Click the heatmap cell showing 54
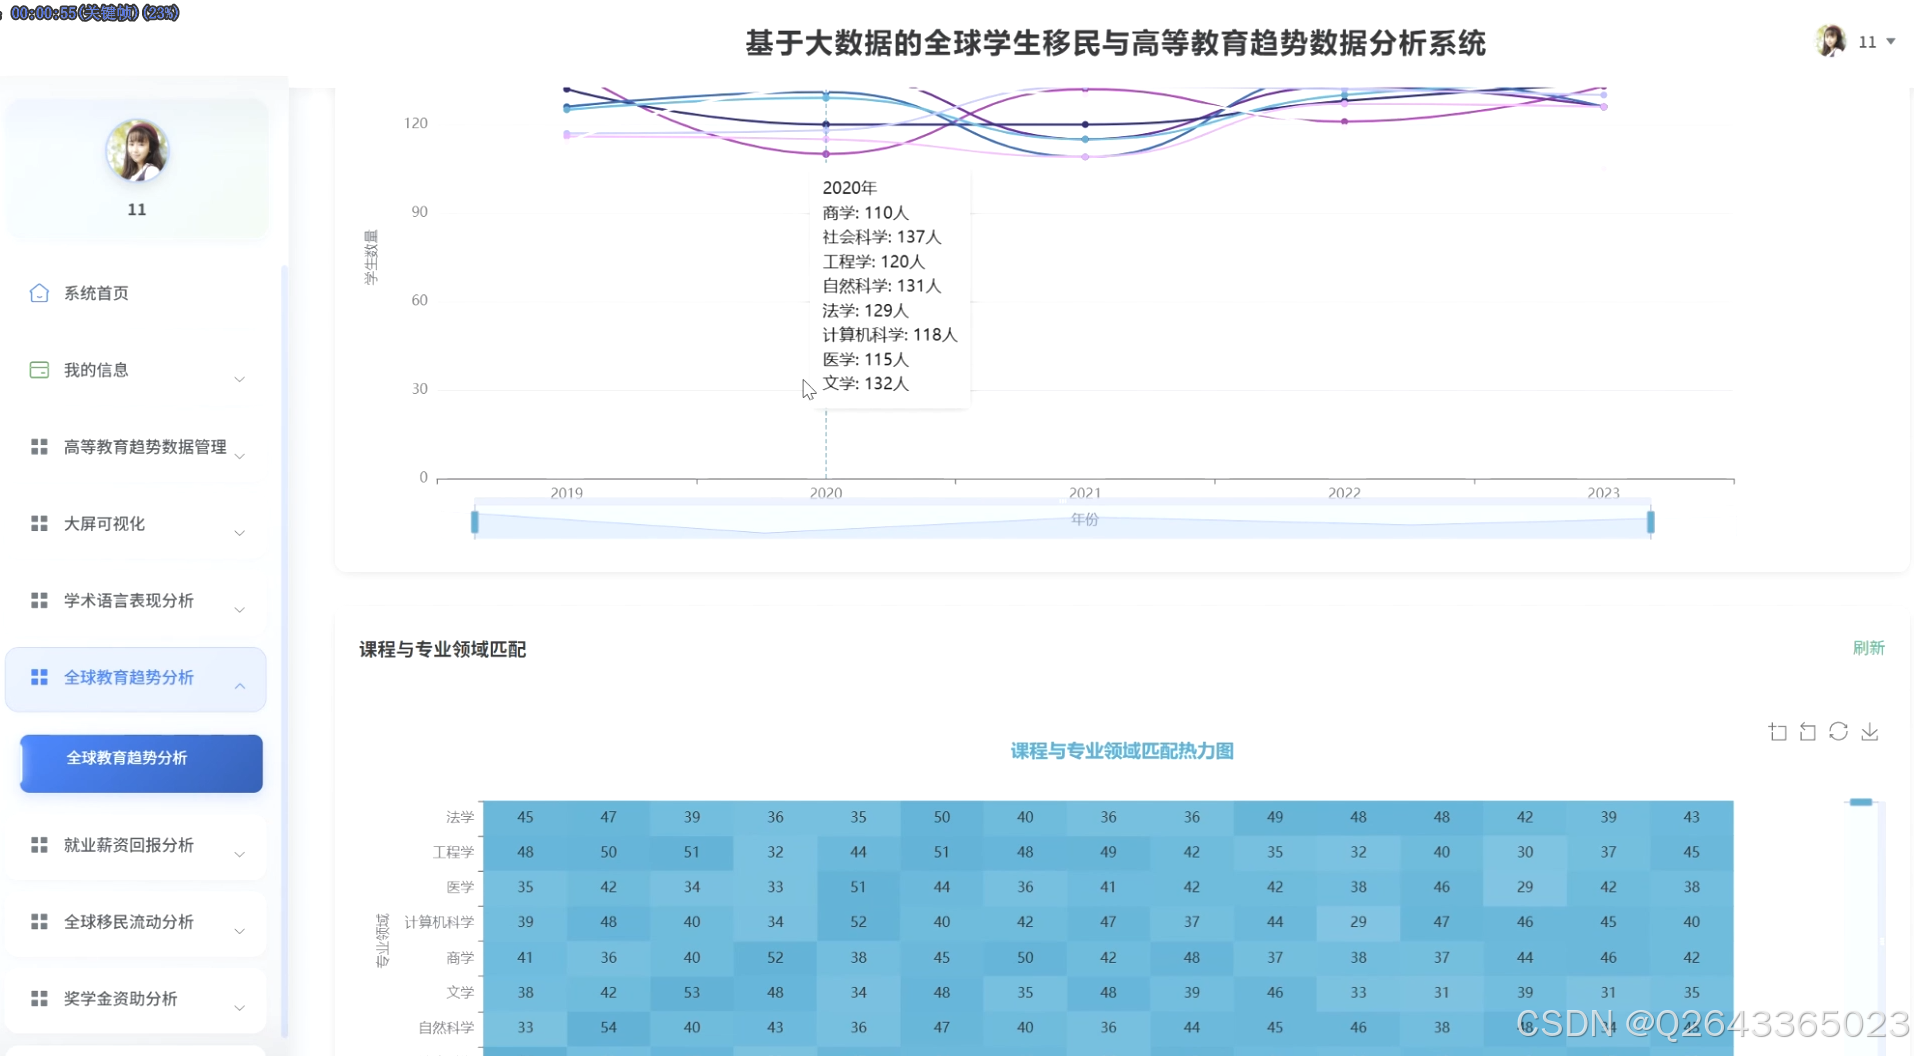 [x=608, y=1027]
